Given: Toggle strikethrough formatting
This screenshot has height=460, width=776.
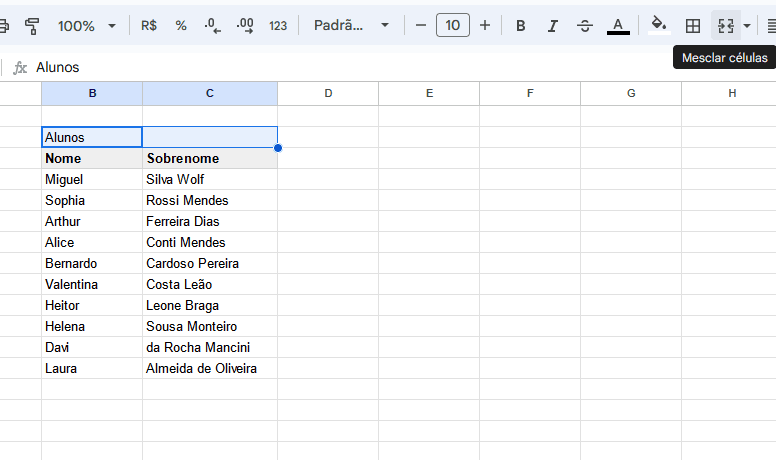Looking at the screenshot, I should point(585,25).
